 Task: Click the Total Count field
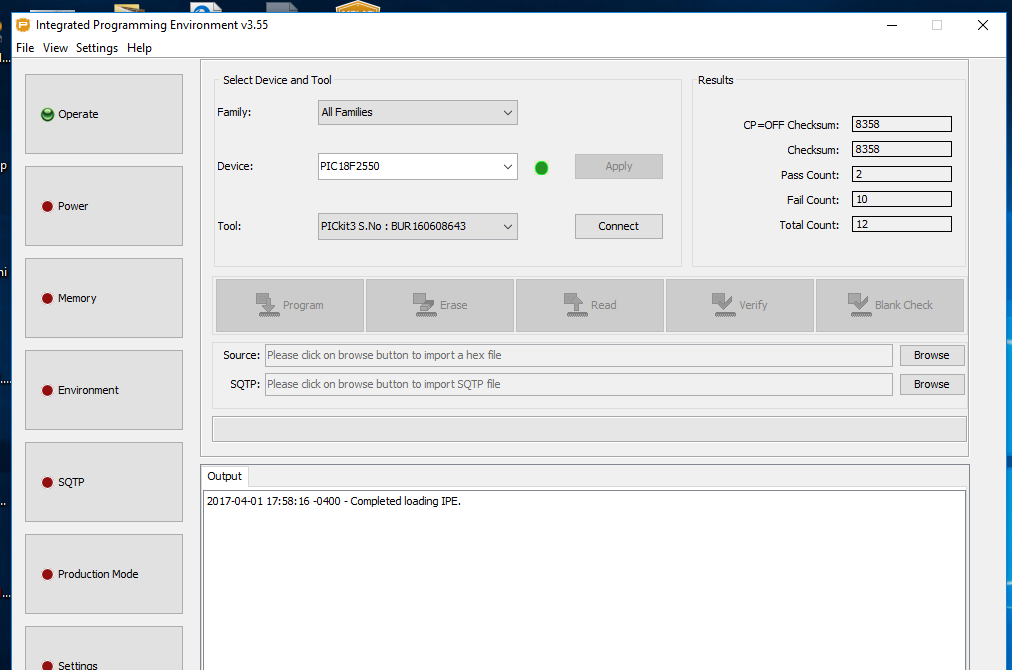point(902,225)
